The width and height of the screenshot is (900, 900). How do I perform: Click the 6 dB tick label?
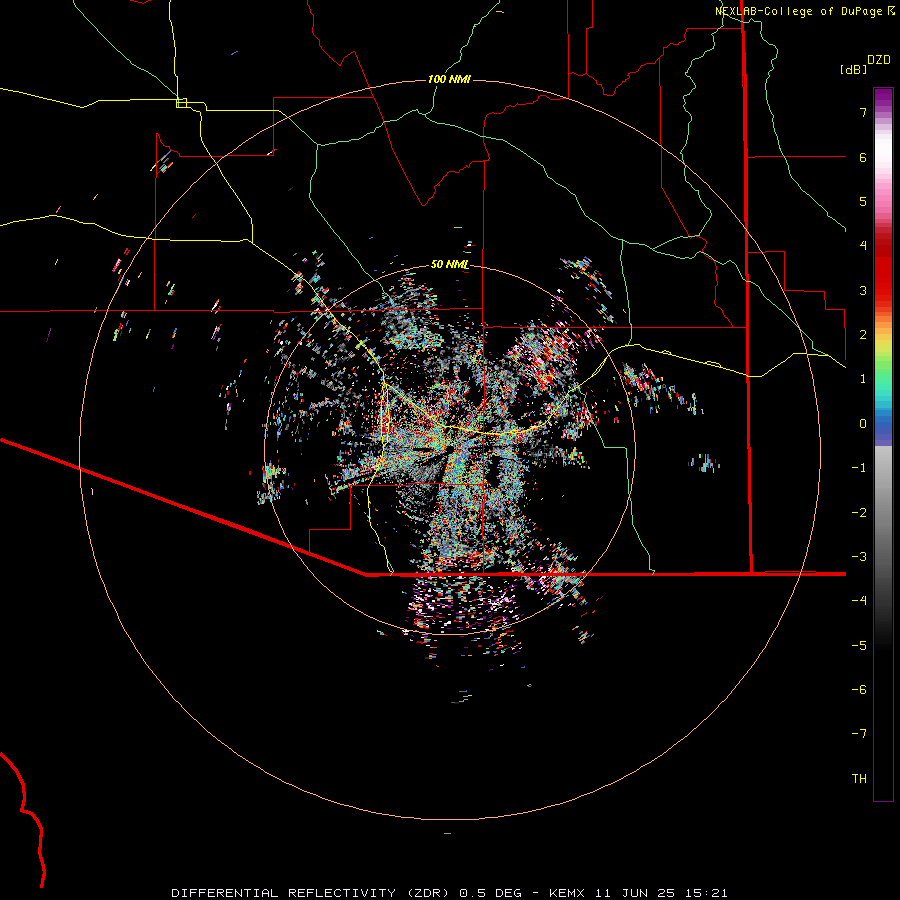click(x=863, y=157)
